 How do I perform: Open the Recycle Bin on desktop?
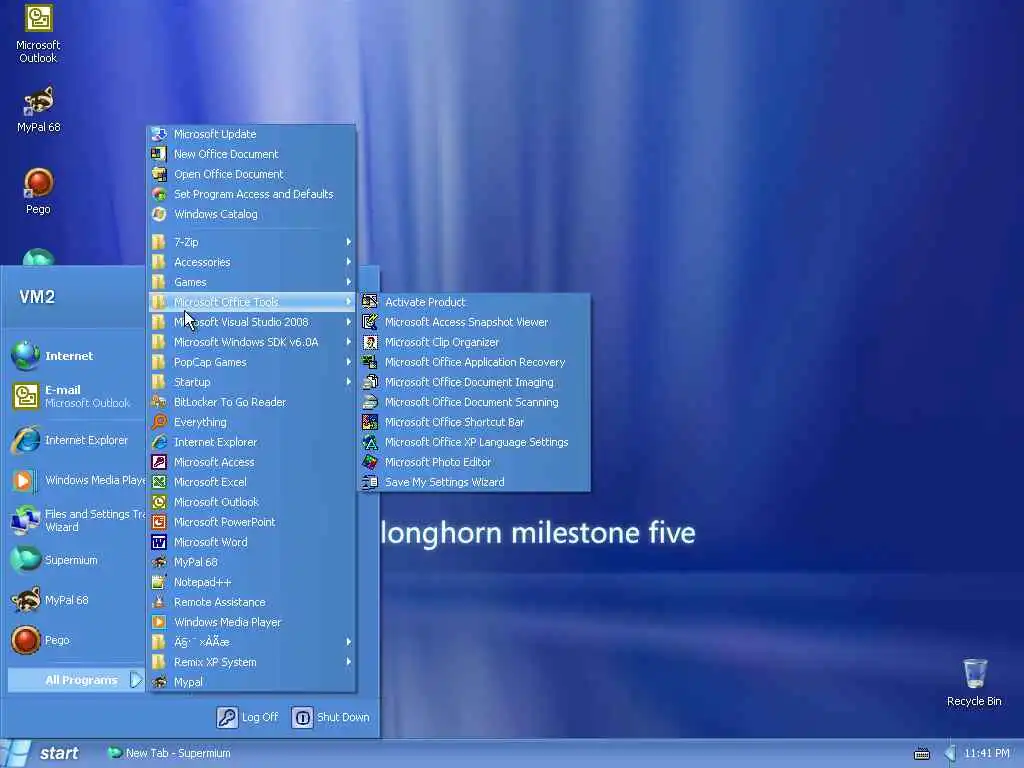[974, 682]
